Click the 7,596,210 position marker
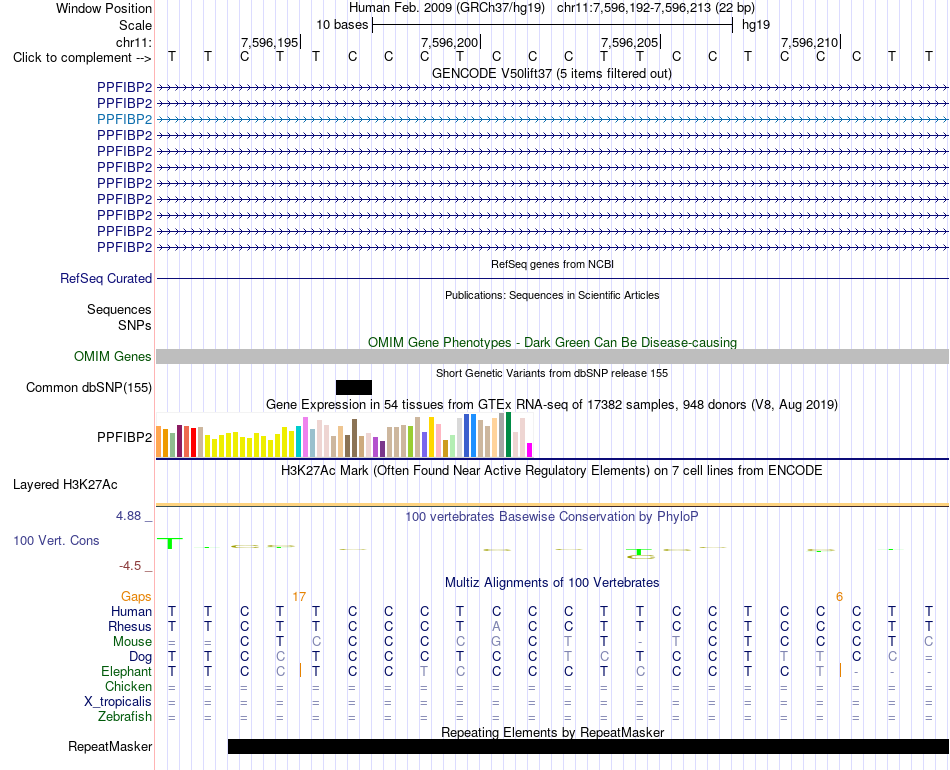This screenshot has width=950, height=770. [x=809, y=42]
